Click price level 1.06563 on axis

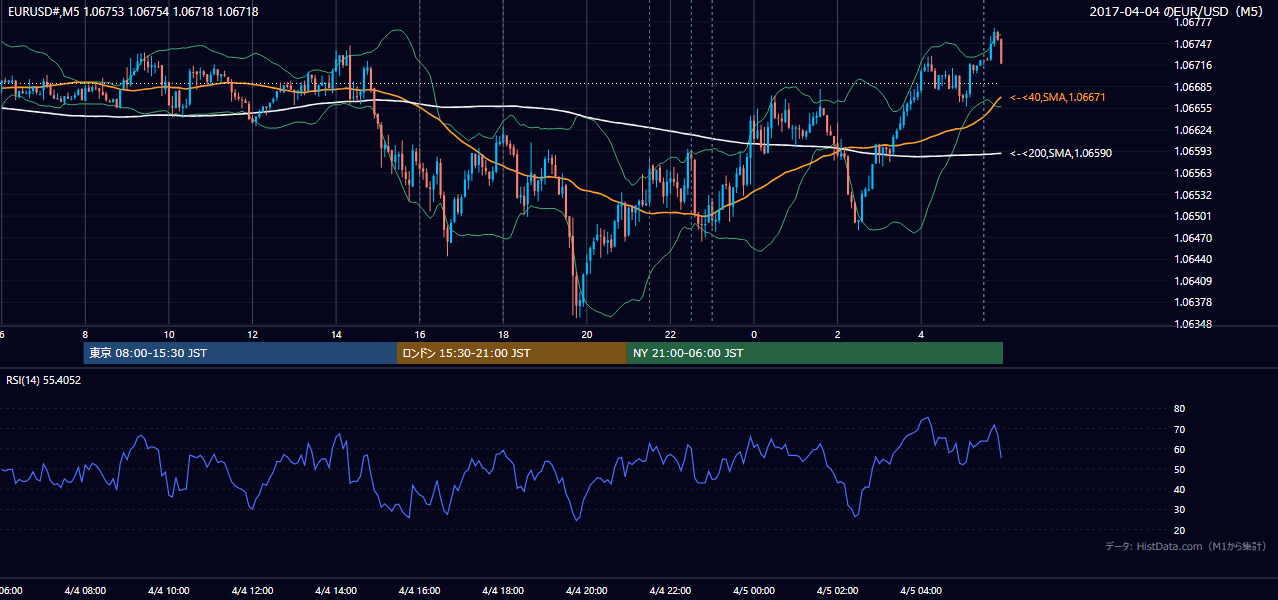pos(1194,173)
